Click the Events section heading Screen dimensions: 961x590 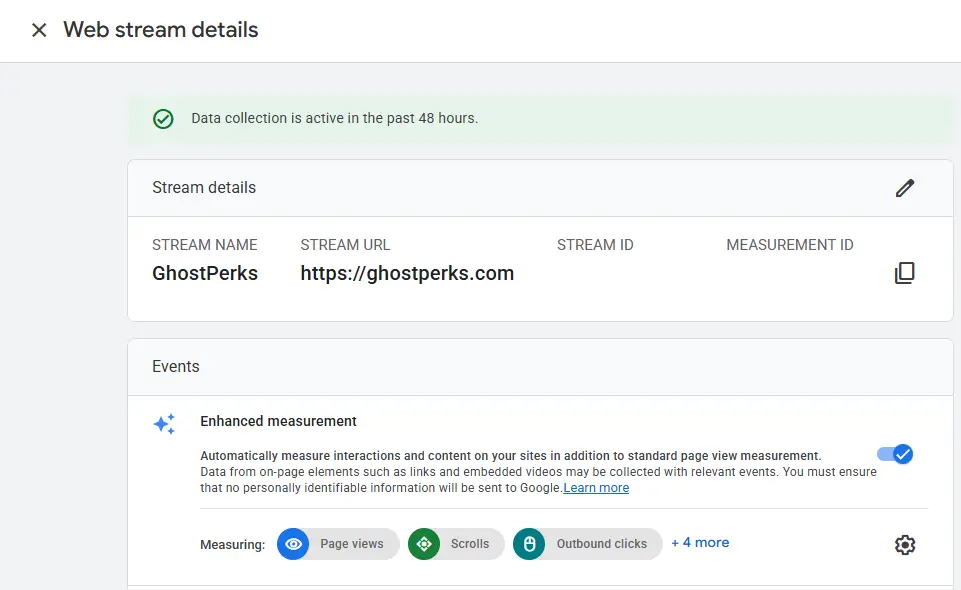coord(176,366)
